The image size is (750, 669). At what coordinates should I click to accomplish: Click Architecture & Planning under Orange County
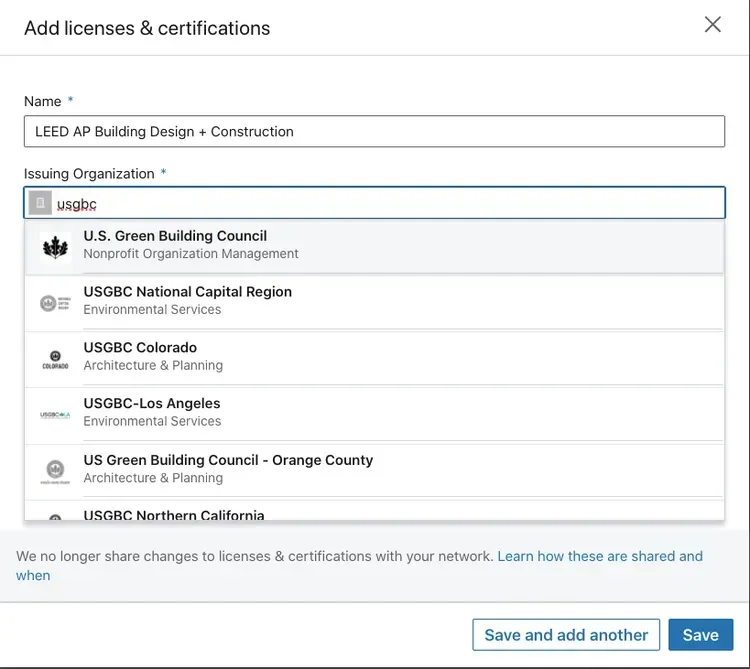click(153, 478)
